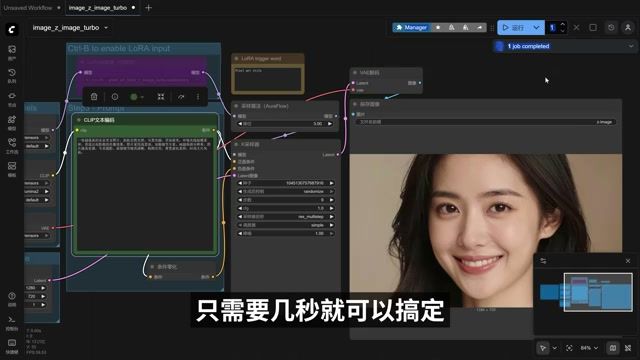Screen dimensions: 640x360
Task: Open the node library sidebar panel
Action: click(12, 96)
